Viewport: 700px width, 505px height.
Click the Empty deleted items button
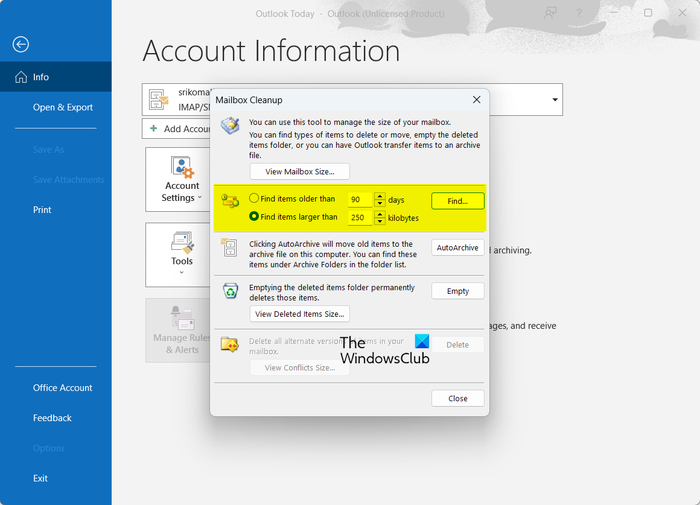click(458, 291)
